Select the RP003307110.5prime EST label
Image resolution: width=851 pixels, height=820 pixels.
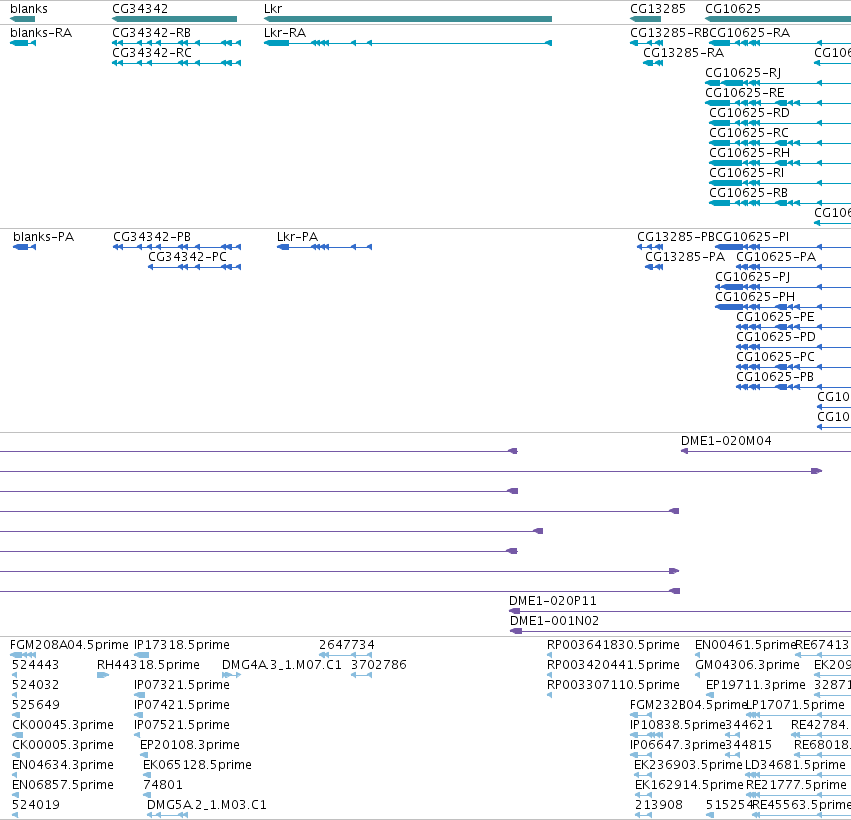coord(613,685)
